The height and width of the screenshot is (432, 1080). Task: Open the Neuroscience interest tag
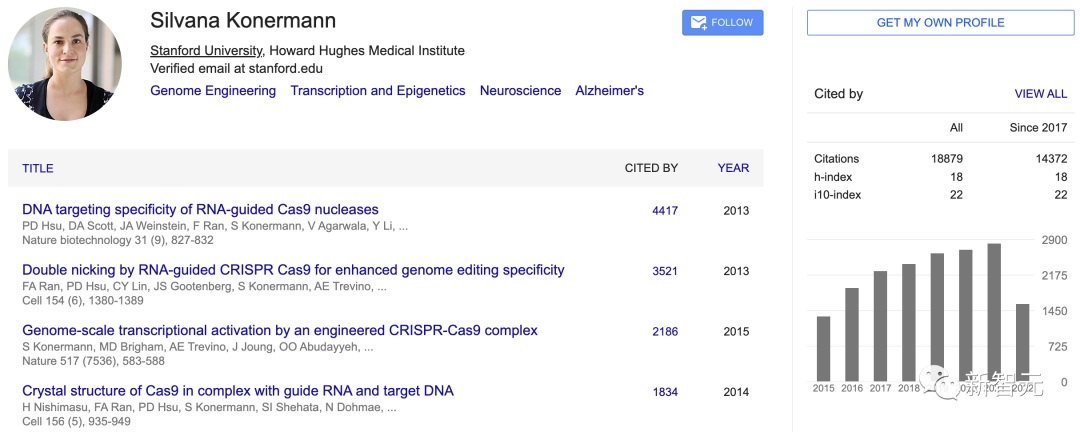tap(520, 91)
